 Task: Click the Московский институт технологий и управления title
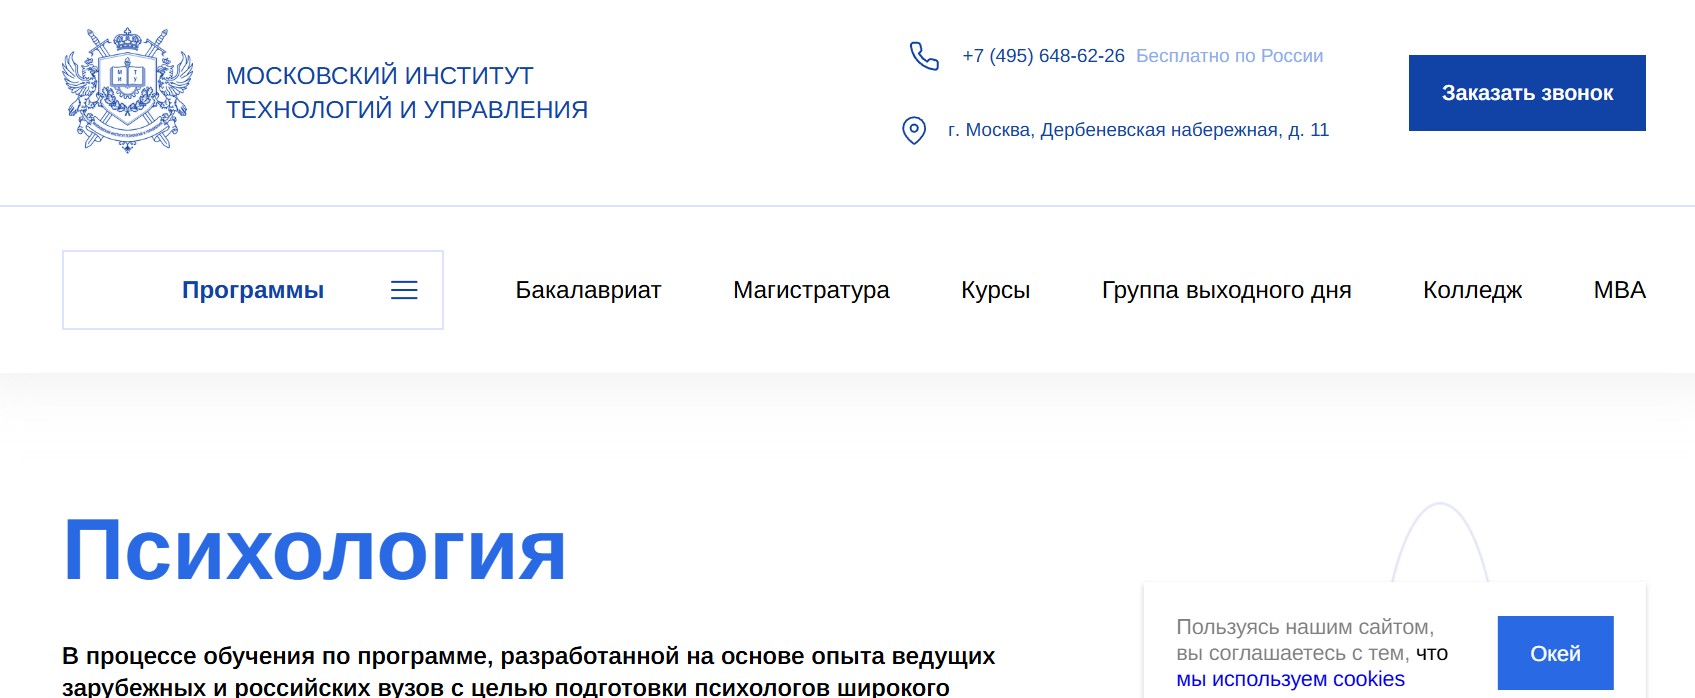[407, 92]
